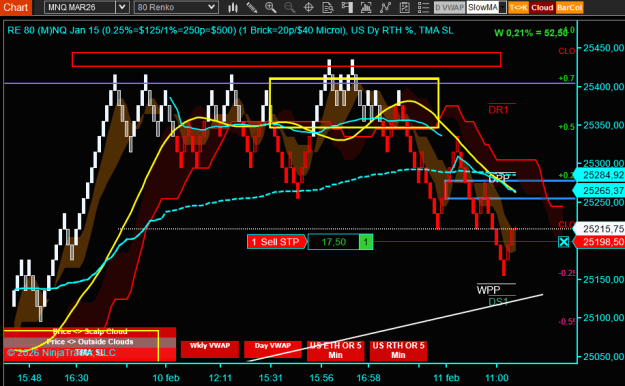Click the 25284,92 cyan price marker
This screenshot has height=386, width=625.
coord(599,175)
